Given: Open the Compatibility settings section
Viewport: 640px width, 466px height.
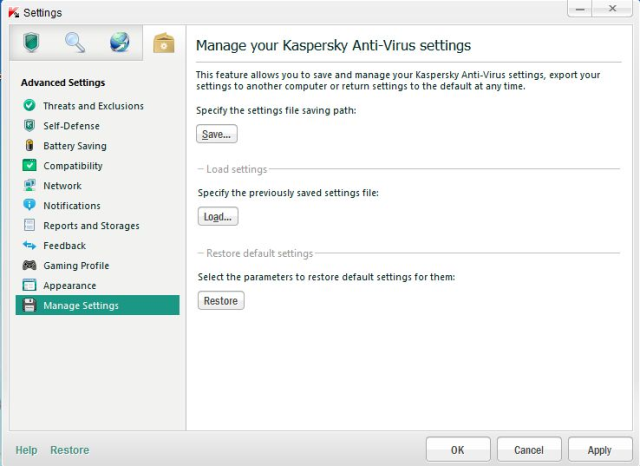Looking at the screenshot, I should (x=72, y=166).
